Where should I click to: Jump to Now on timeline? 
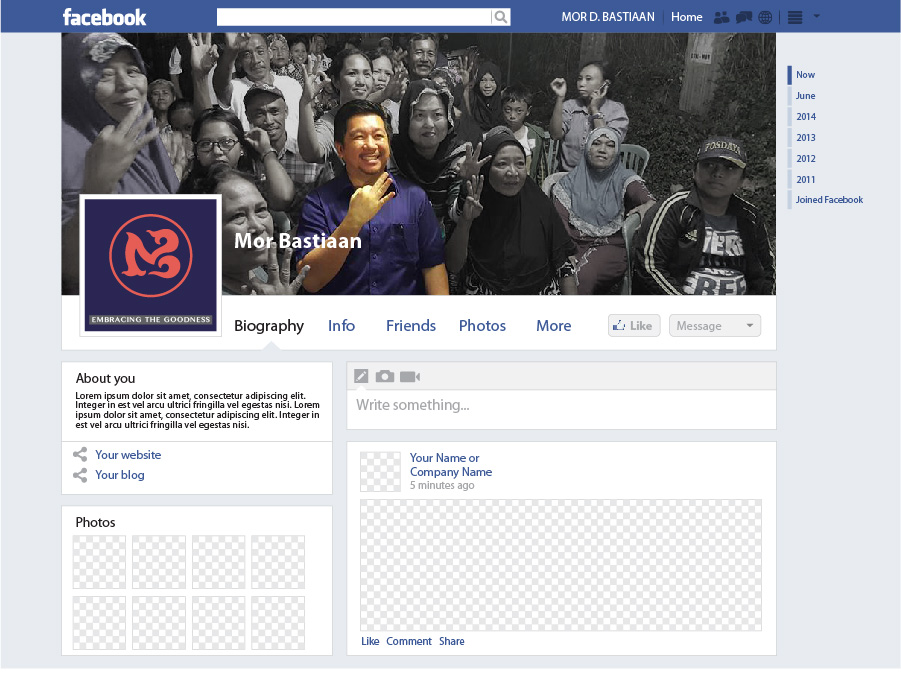pos(805,75)
